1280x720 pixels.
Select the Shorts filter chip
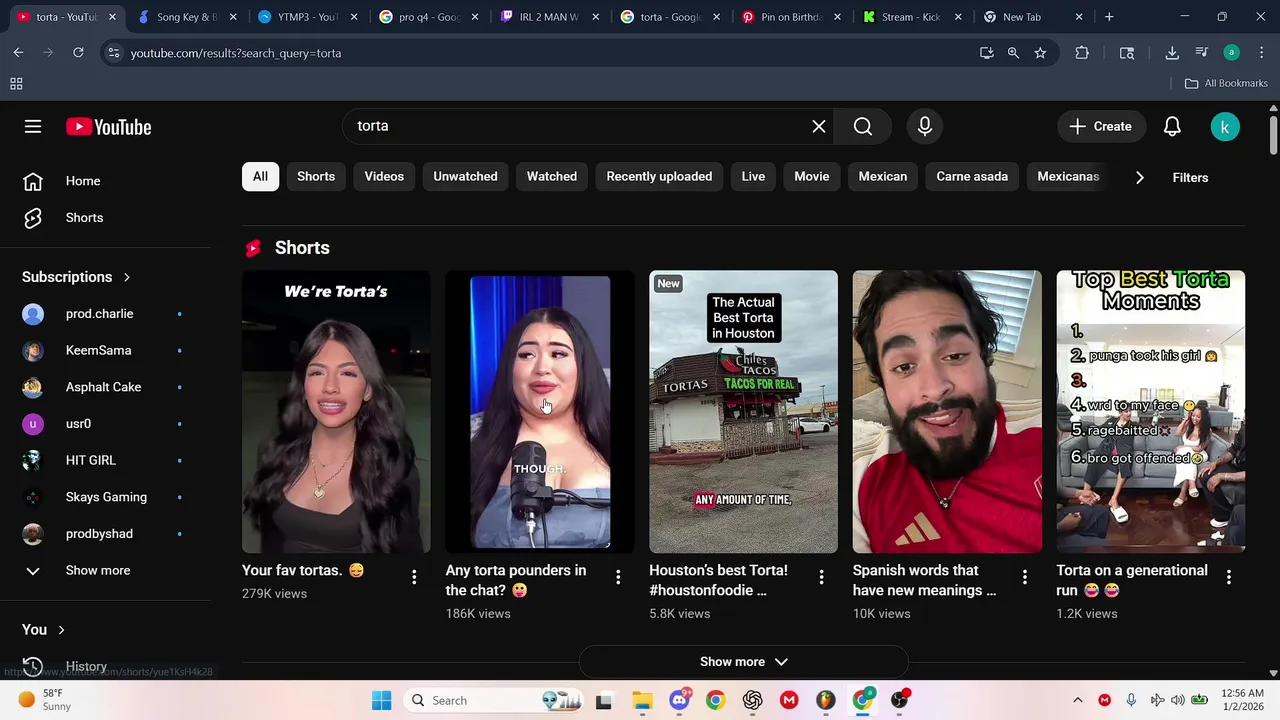[x=316, y=176]
